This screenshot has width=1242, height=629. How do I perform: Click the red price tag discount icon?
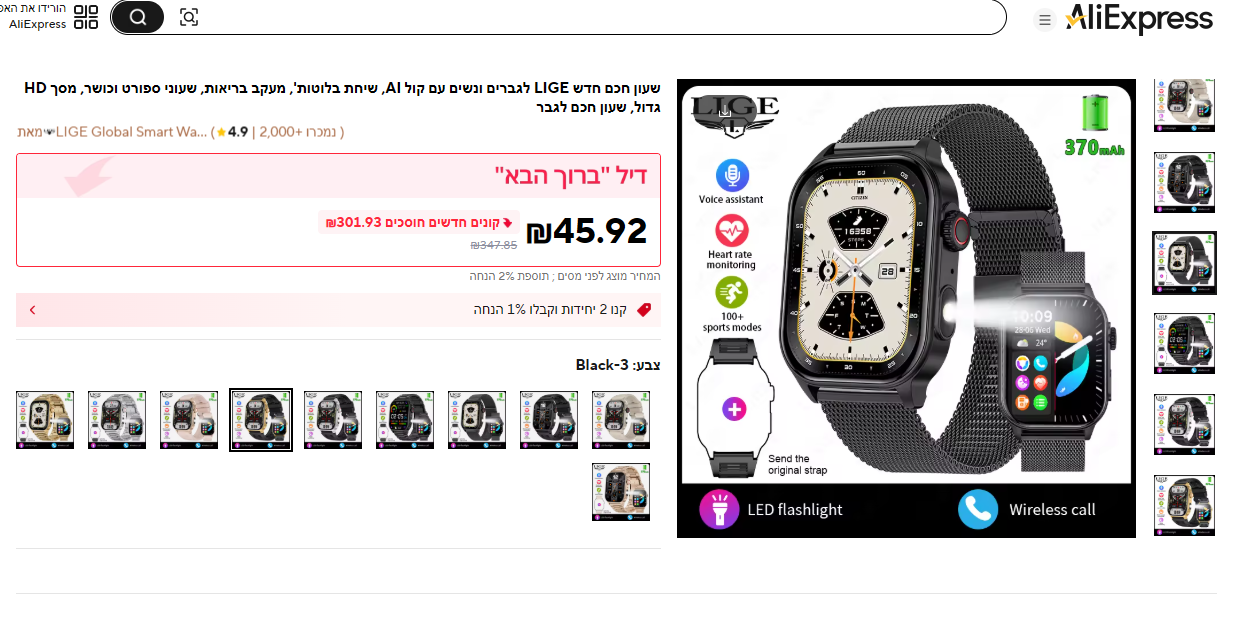click(644, 310)
